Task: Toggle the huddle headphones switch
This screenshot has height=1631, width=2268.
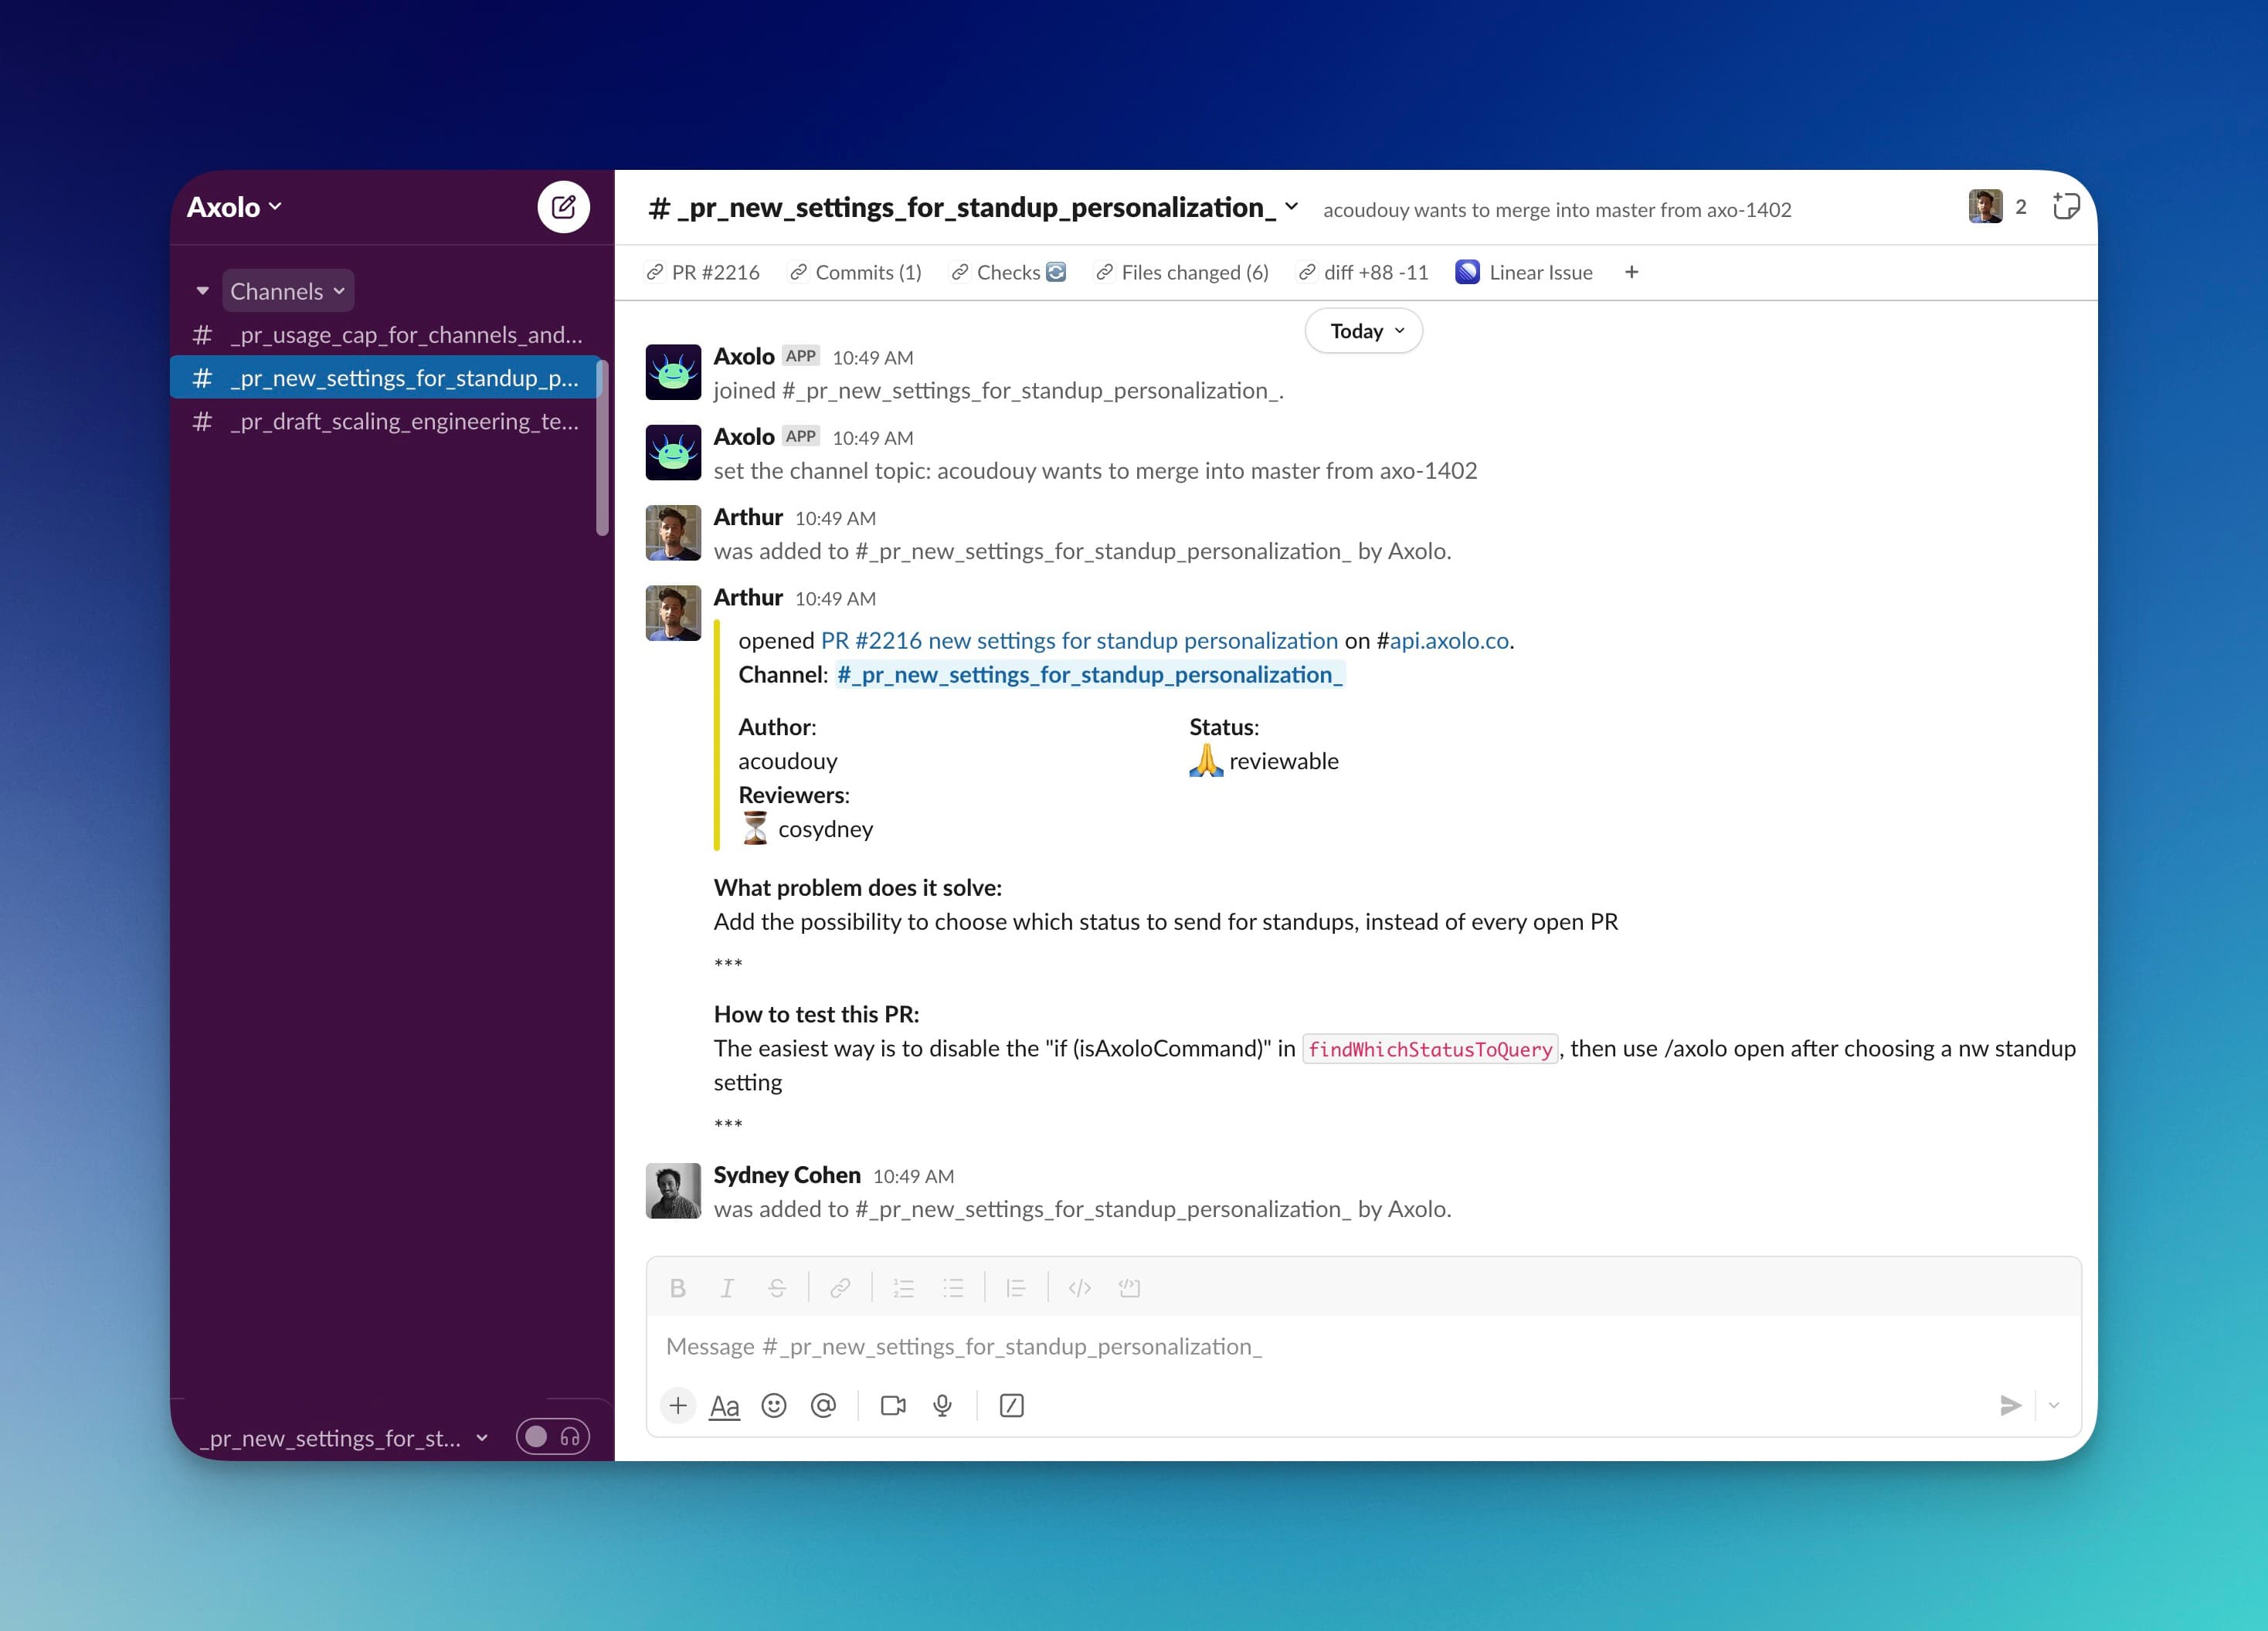Action: [553, 1437]
